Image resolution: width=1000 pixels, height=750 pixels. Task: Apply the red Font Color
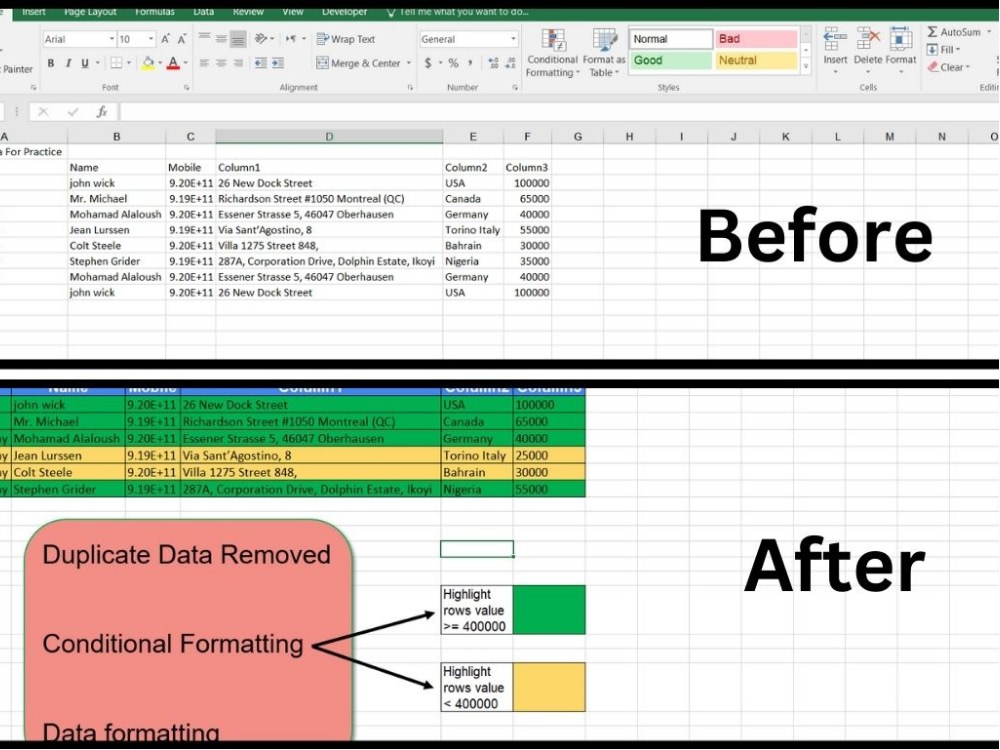point(173,63)
